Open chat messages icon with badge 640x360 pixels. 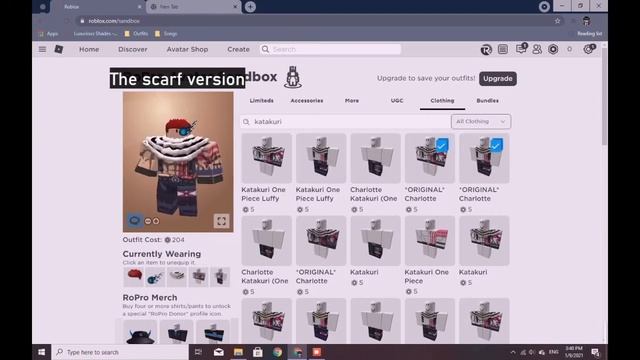(x=520, y=49)
